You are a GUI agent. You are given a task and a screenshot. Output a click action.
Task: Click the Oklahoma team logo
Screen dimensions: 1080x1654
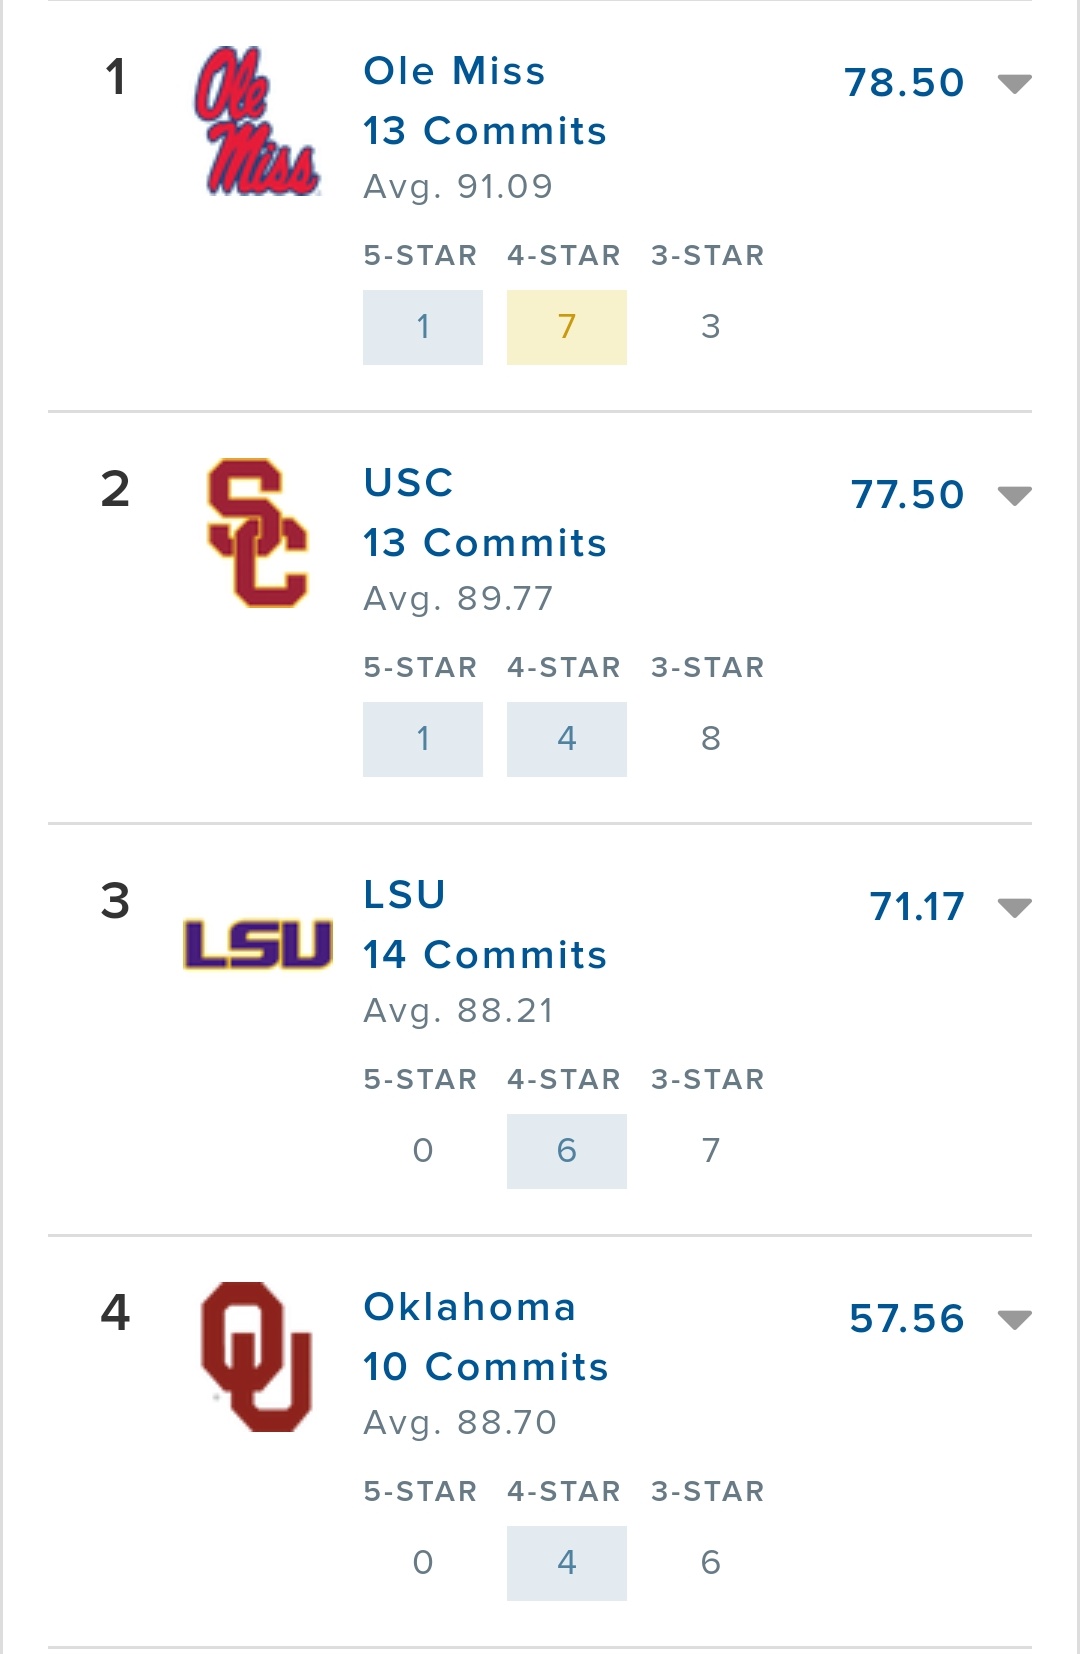coord(257,1356)
